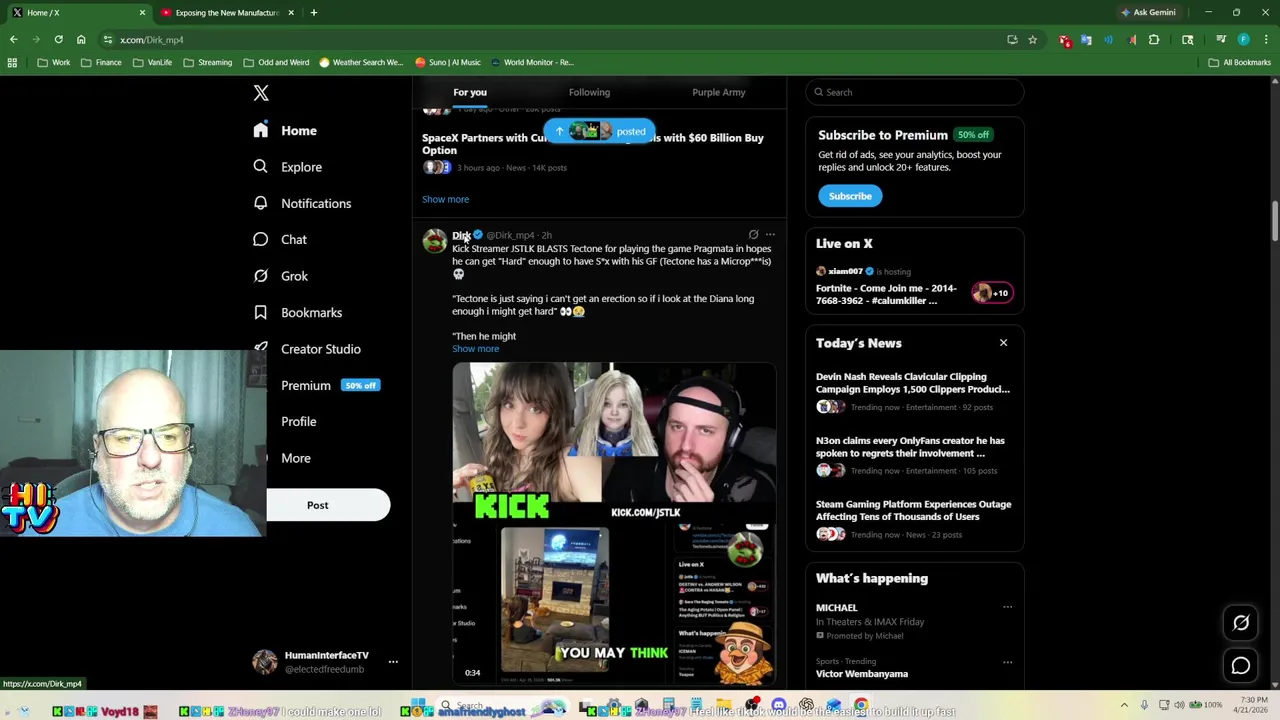Viewport: 1280px width, 720px height.
Task: Click the X logo in sidebar
Action: pyautogui.click(x=261, y=93)
